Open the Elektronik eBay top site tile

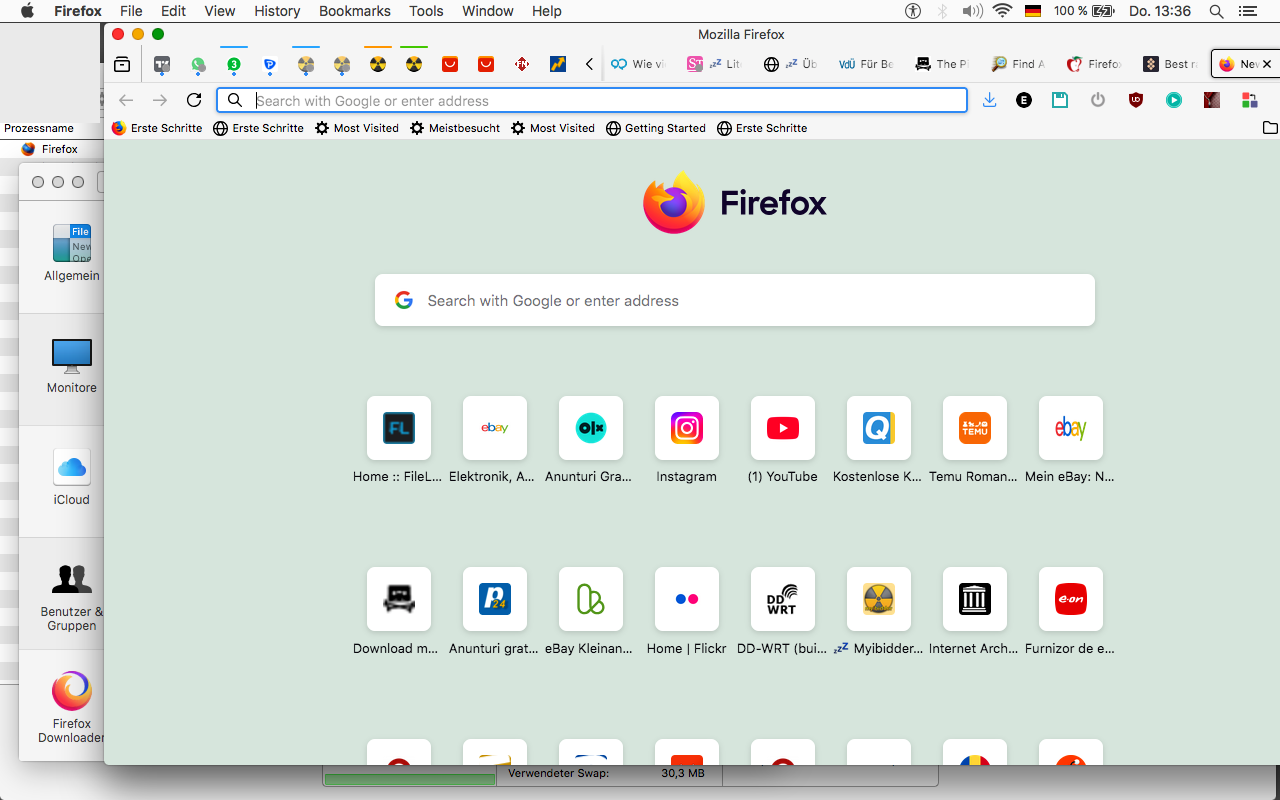coord(495,428)
